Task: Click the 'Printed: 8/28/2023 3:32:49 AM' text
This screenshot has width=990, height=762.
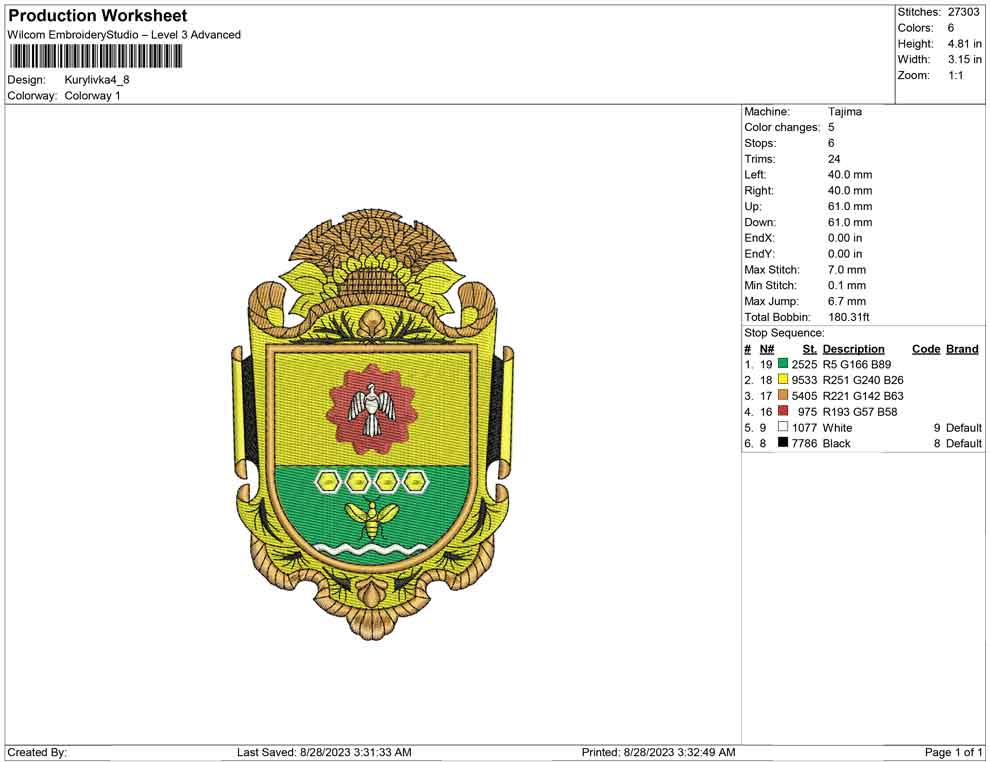Action: point(659,752)
